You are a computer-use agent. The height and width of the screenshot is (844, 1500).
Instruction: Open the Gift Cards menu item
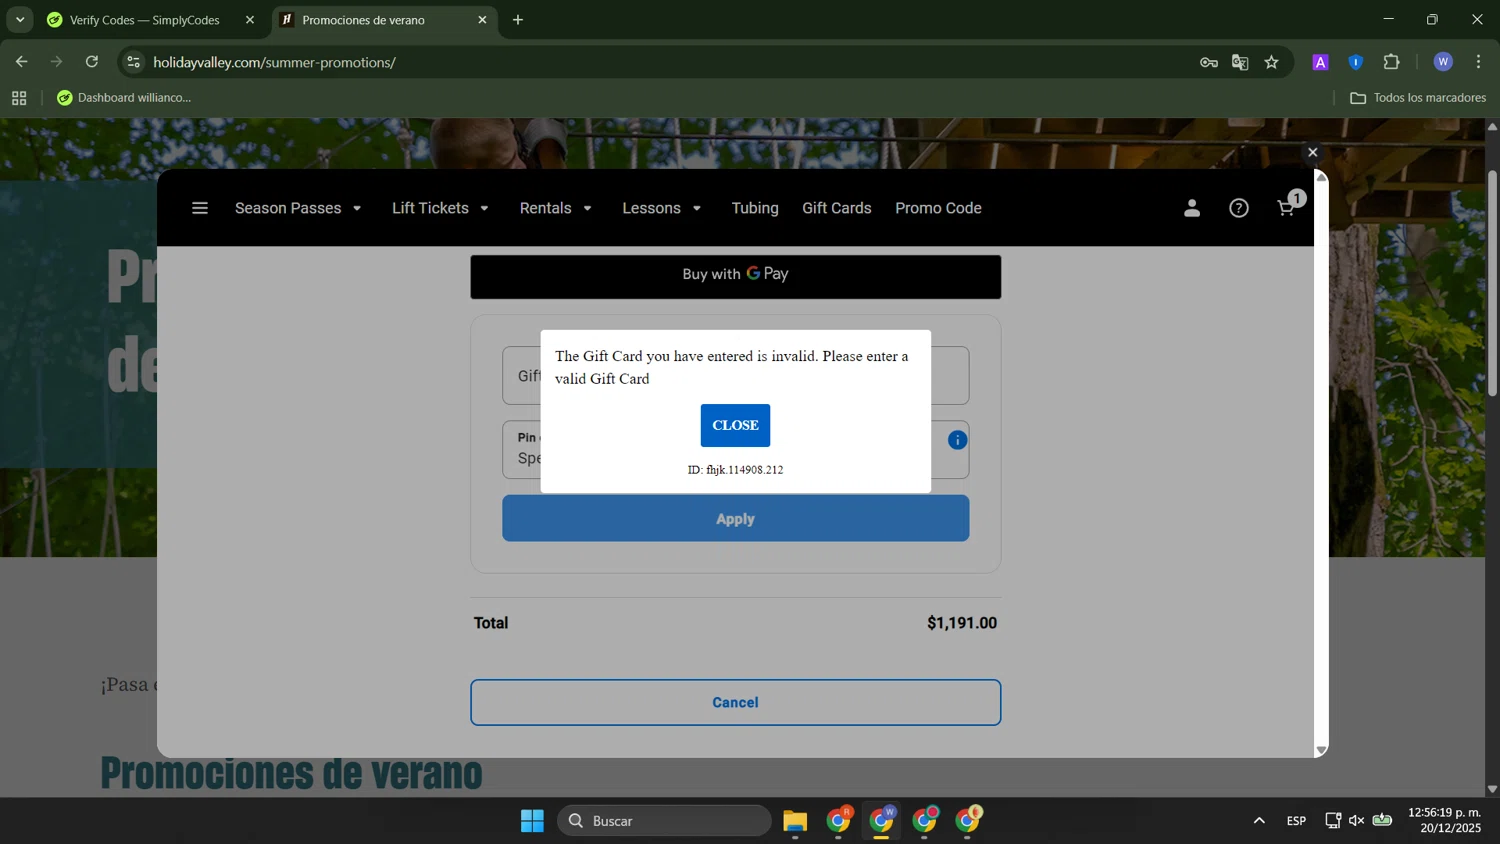[837, 208]
